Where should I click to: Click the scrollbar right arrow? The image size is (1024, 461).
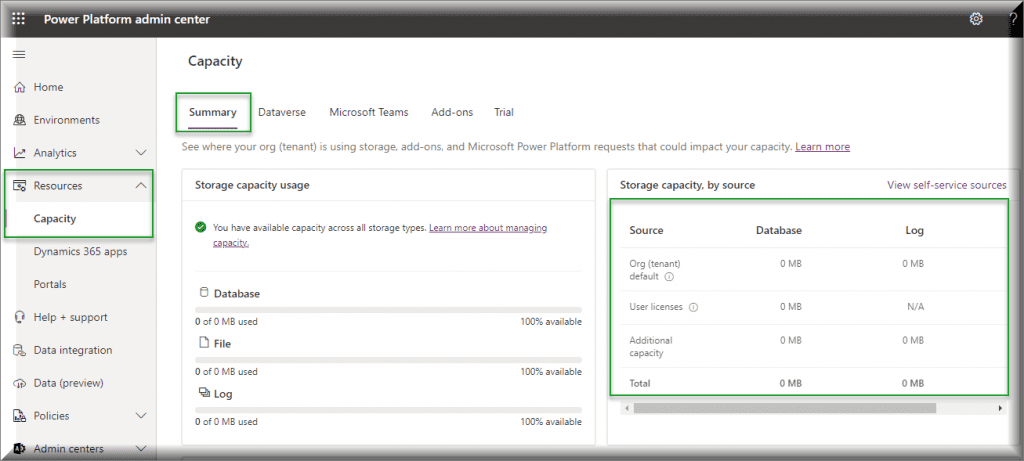[x=1000, y=408]
